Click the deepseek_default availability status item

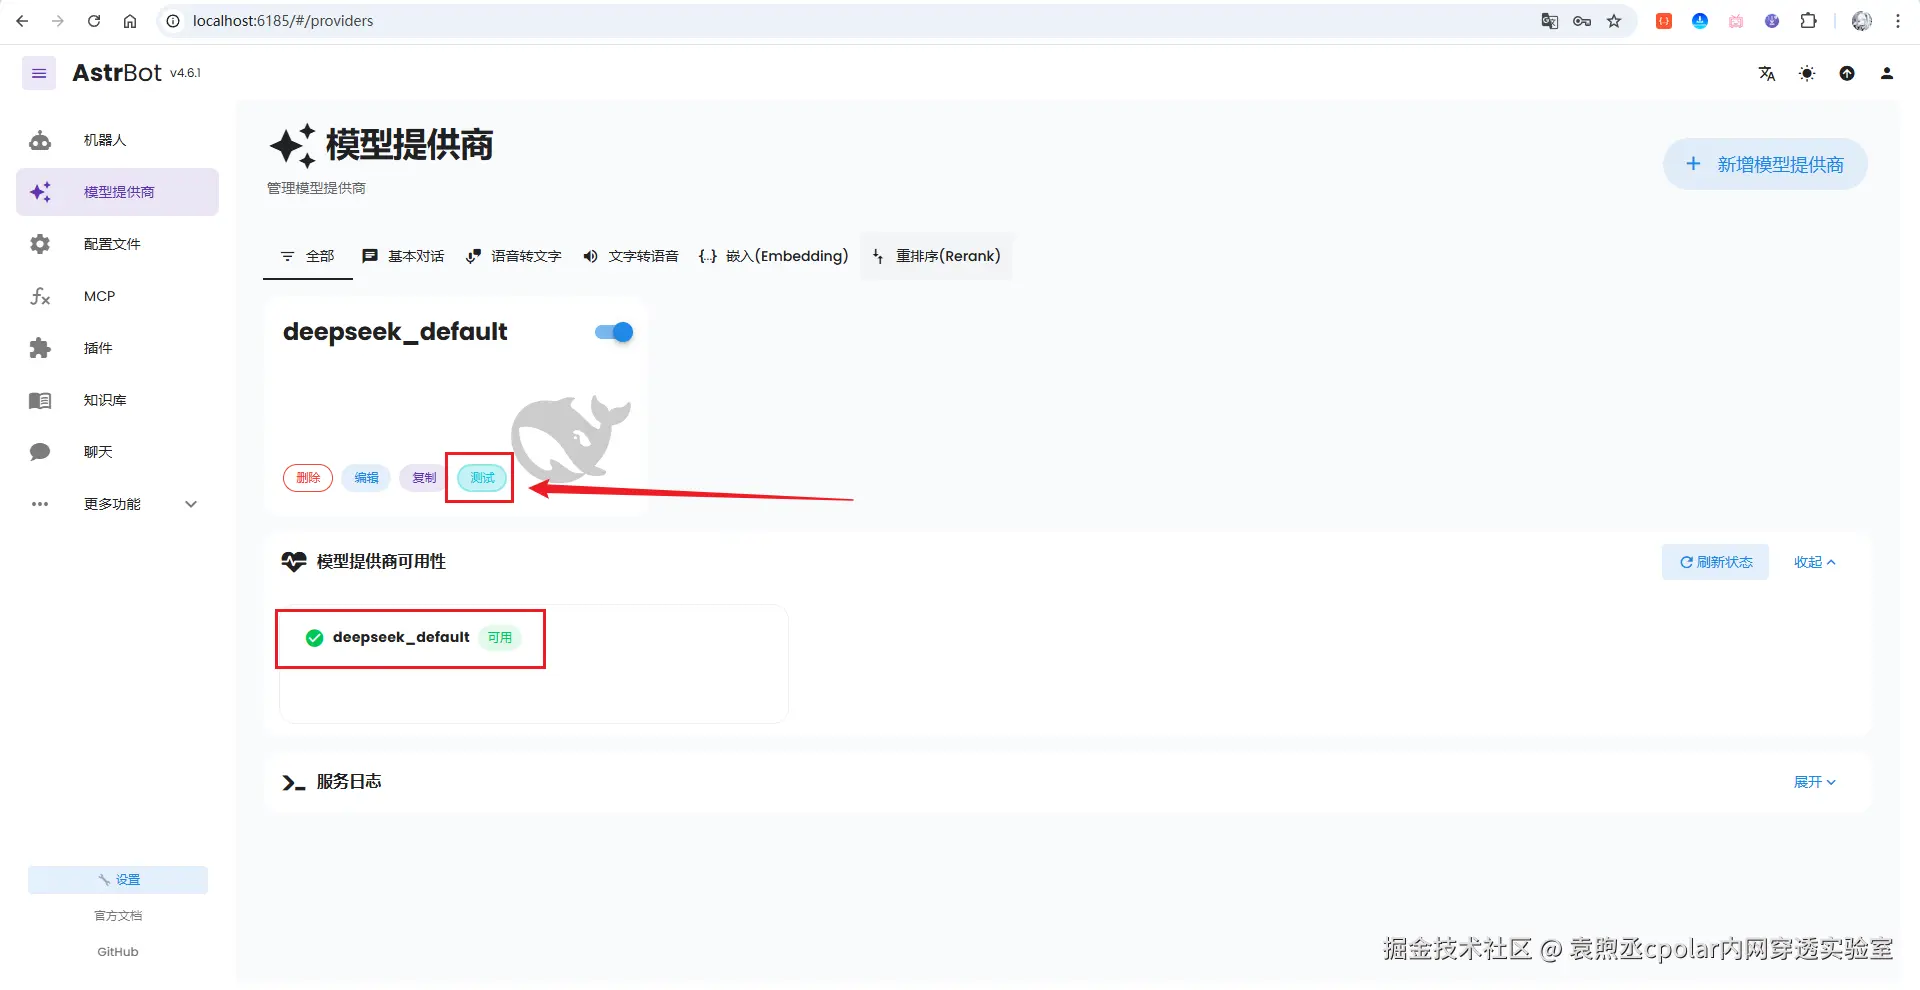pos(534,663)
